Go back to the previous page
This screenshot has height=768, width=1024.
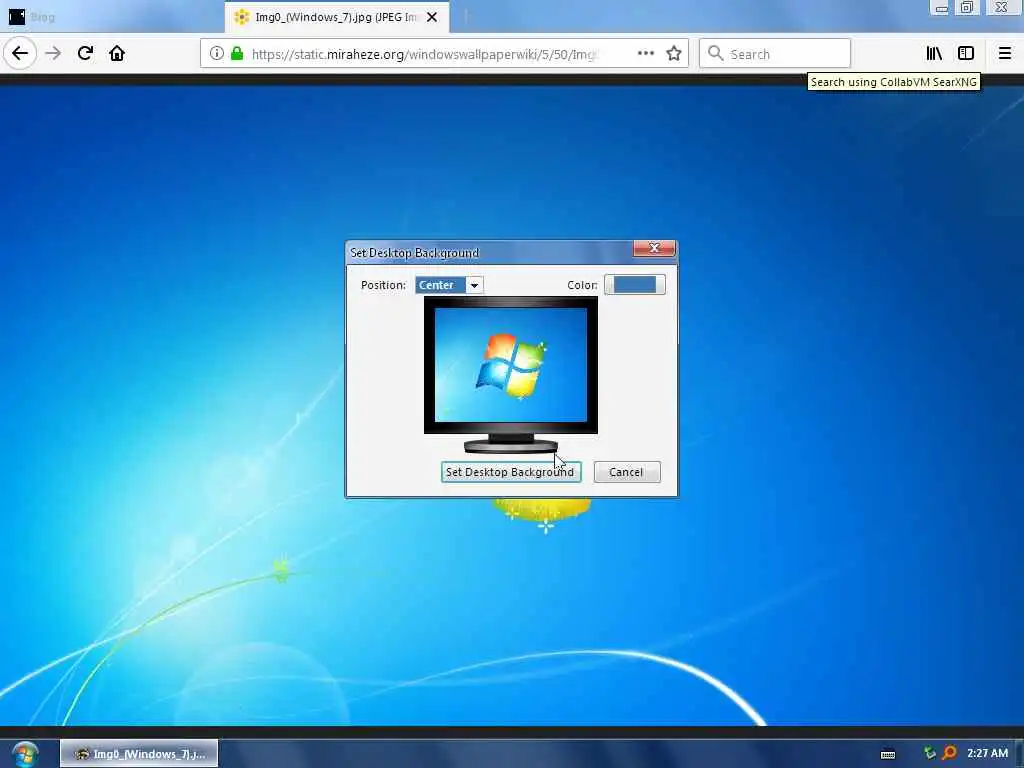20,54
